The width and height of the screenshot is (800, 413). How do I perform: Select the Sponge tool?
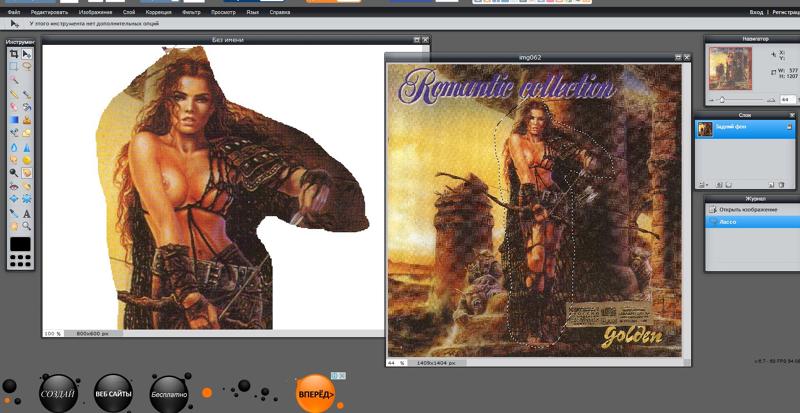click(27, 159)
